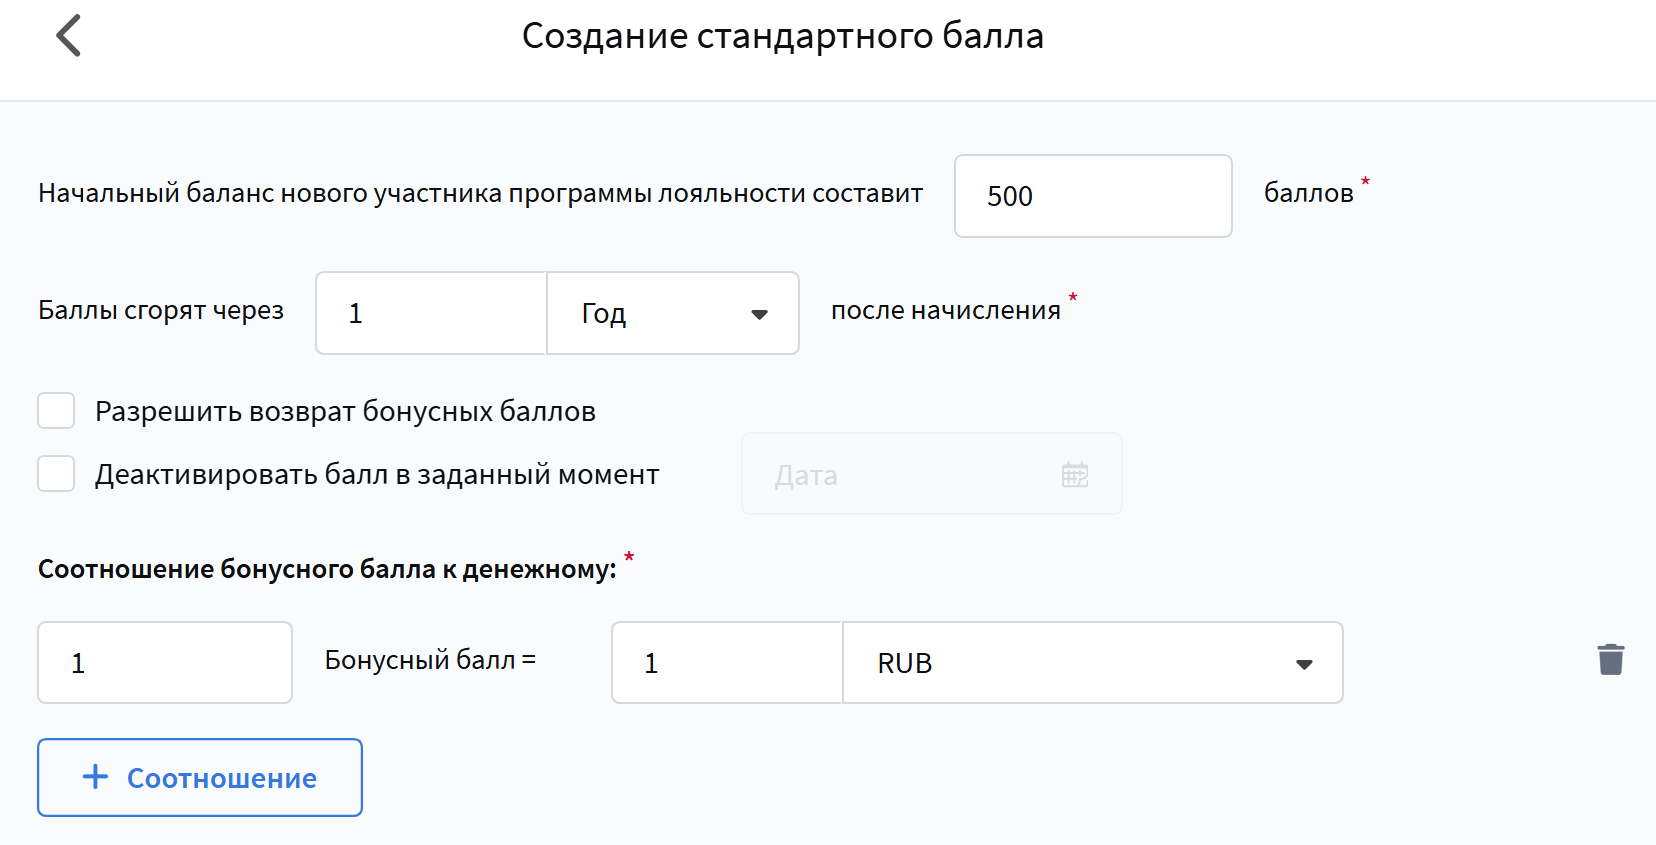
Task: Click the label text Разрешить возврат бонусных баллов
Action: [345, 411]
